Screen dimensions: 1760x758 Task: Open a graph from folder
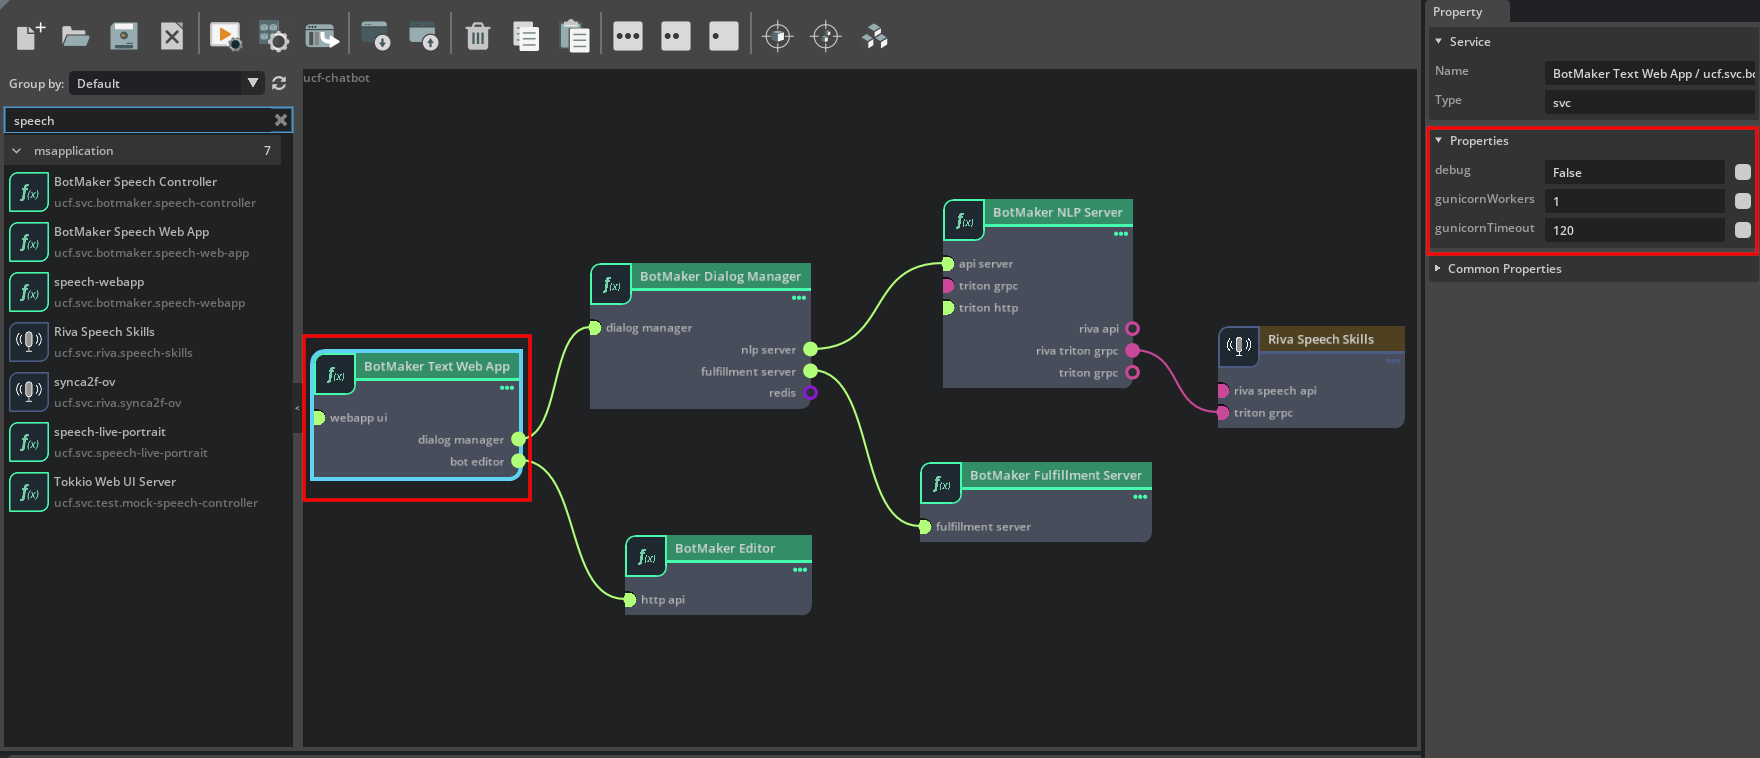click(x=76, y=37)
